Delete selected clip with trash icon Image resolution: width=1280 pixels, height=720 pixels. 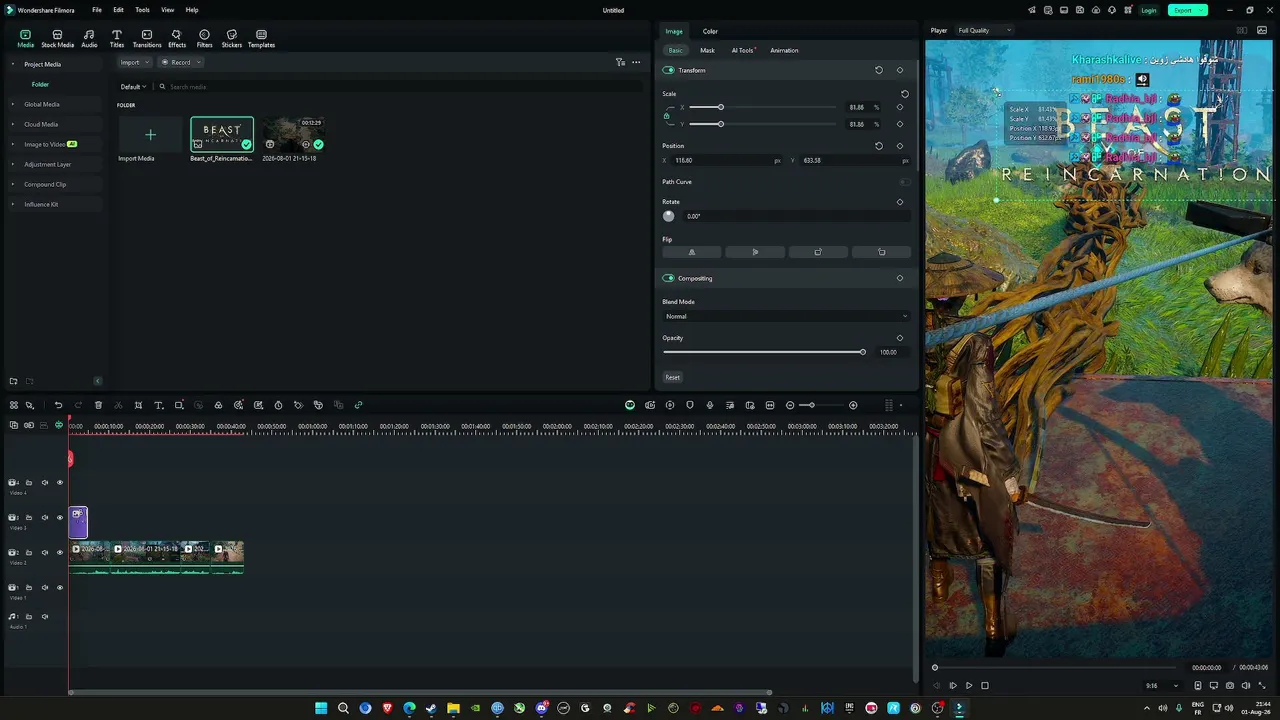pyautogui.click(x=98, y=405)
